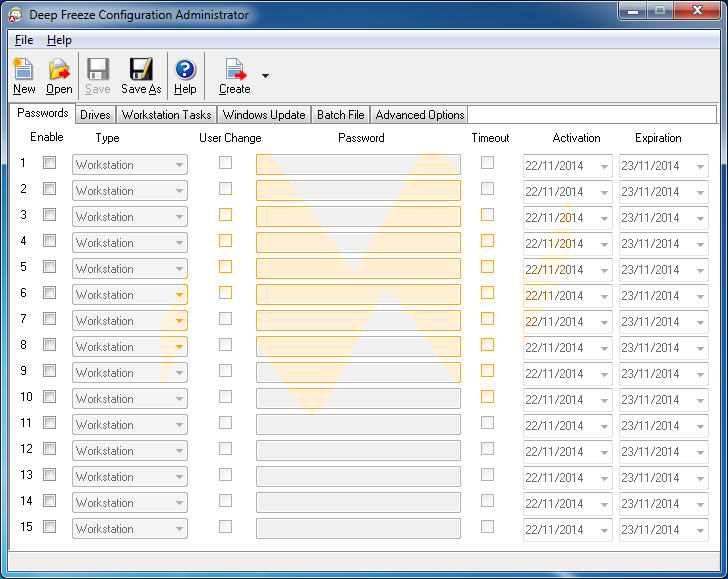
Task: Toggle User Change checkbox in row 10
Action: point(226,397)
